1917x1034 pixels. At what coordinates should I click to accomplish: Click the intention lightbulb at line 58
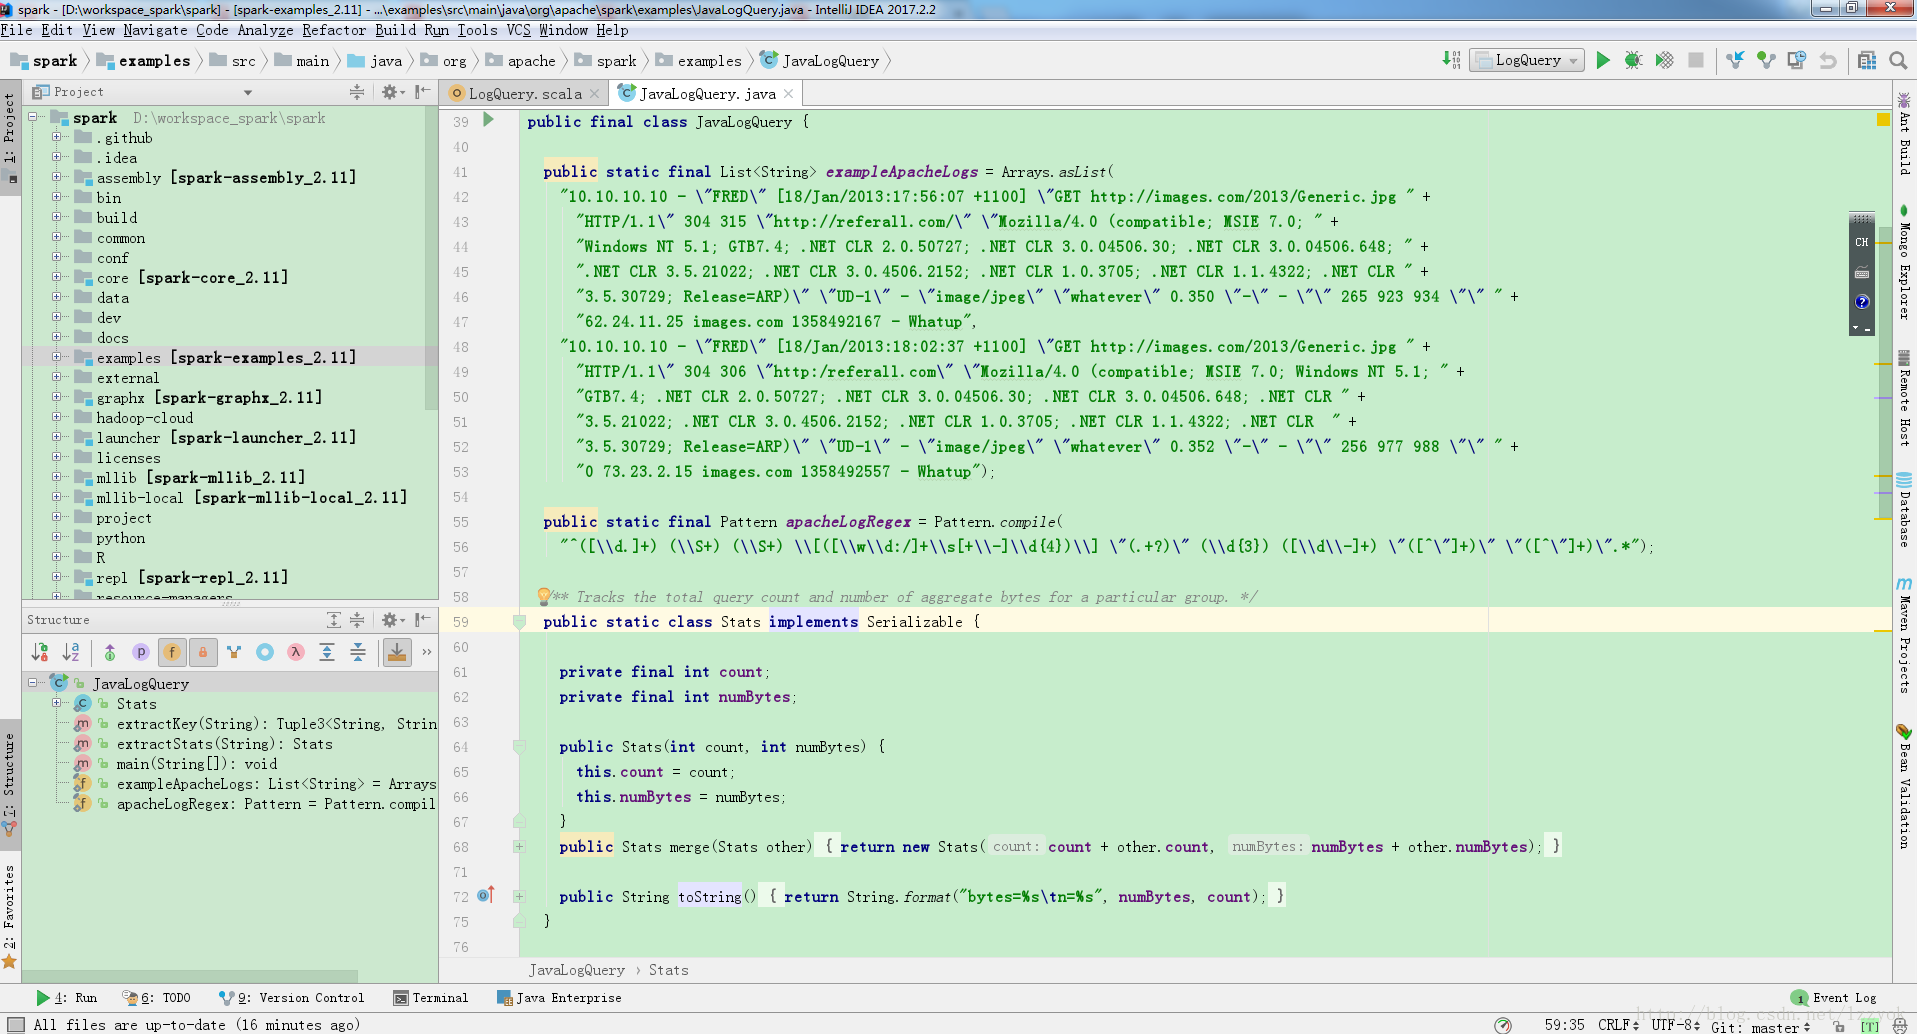(x=544, y=596)
